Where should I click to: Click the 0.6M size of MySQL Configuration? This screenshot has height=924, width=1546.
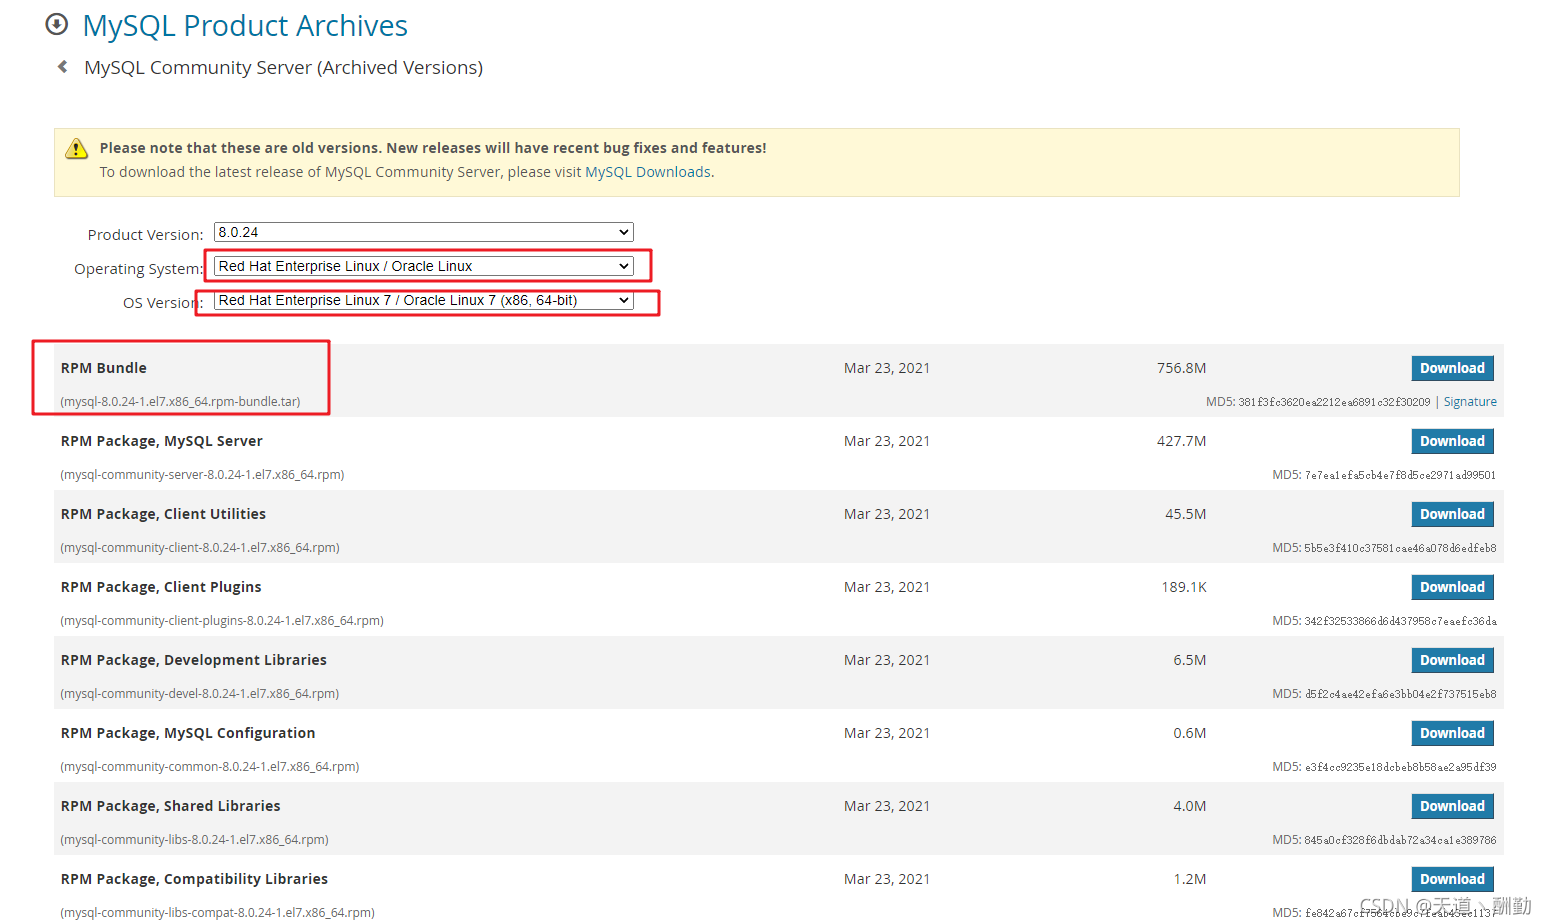pyautogui.click(x=1189, y=733)
